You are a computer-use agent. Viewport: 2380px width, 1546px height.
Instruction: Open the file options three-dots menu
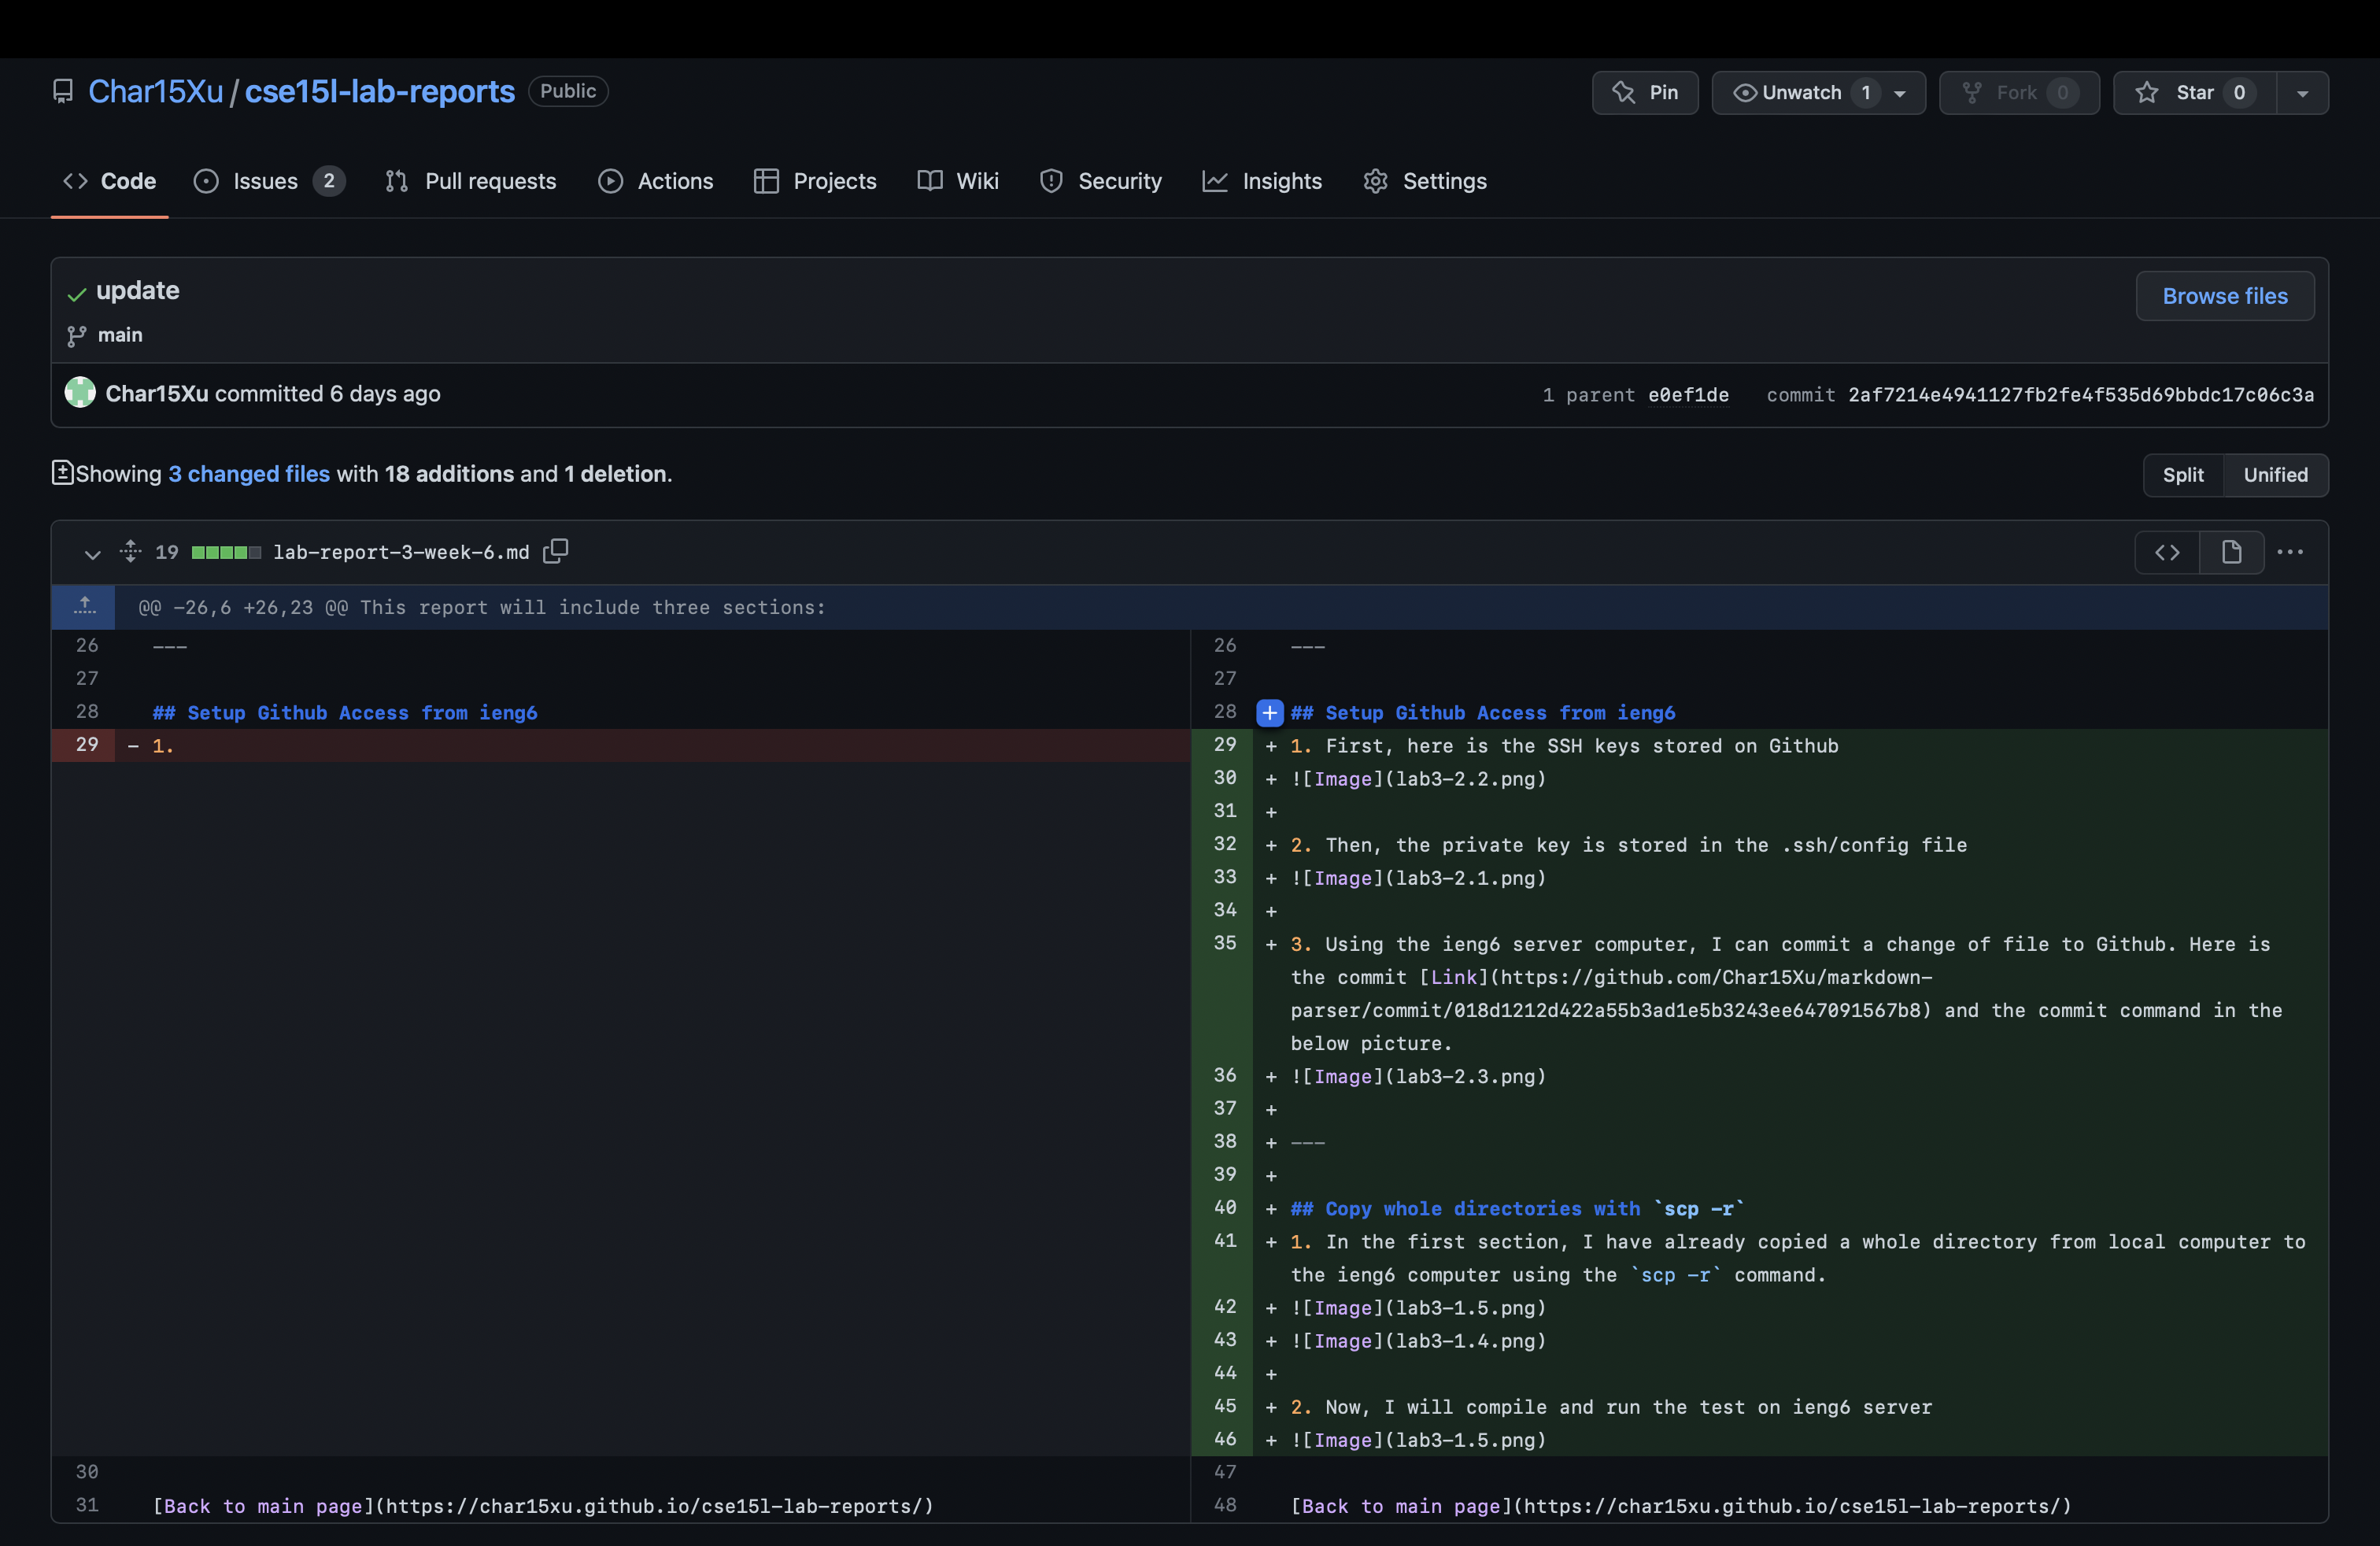pos(2290,552)
